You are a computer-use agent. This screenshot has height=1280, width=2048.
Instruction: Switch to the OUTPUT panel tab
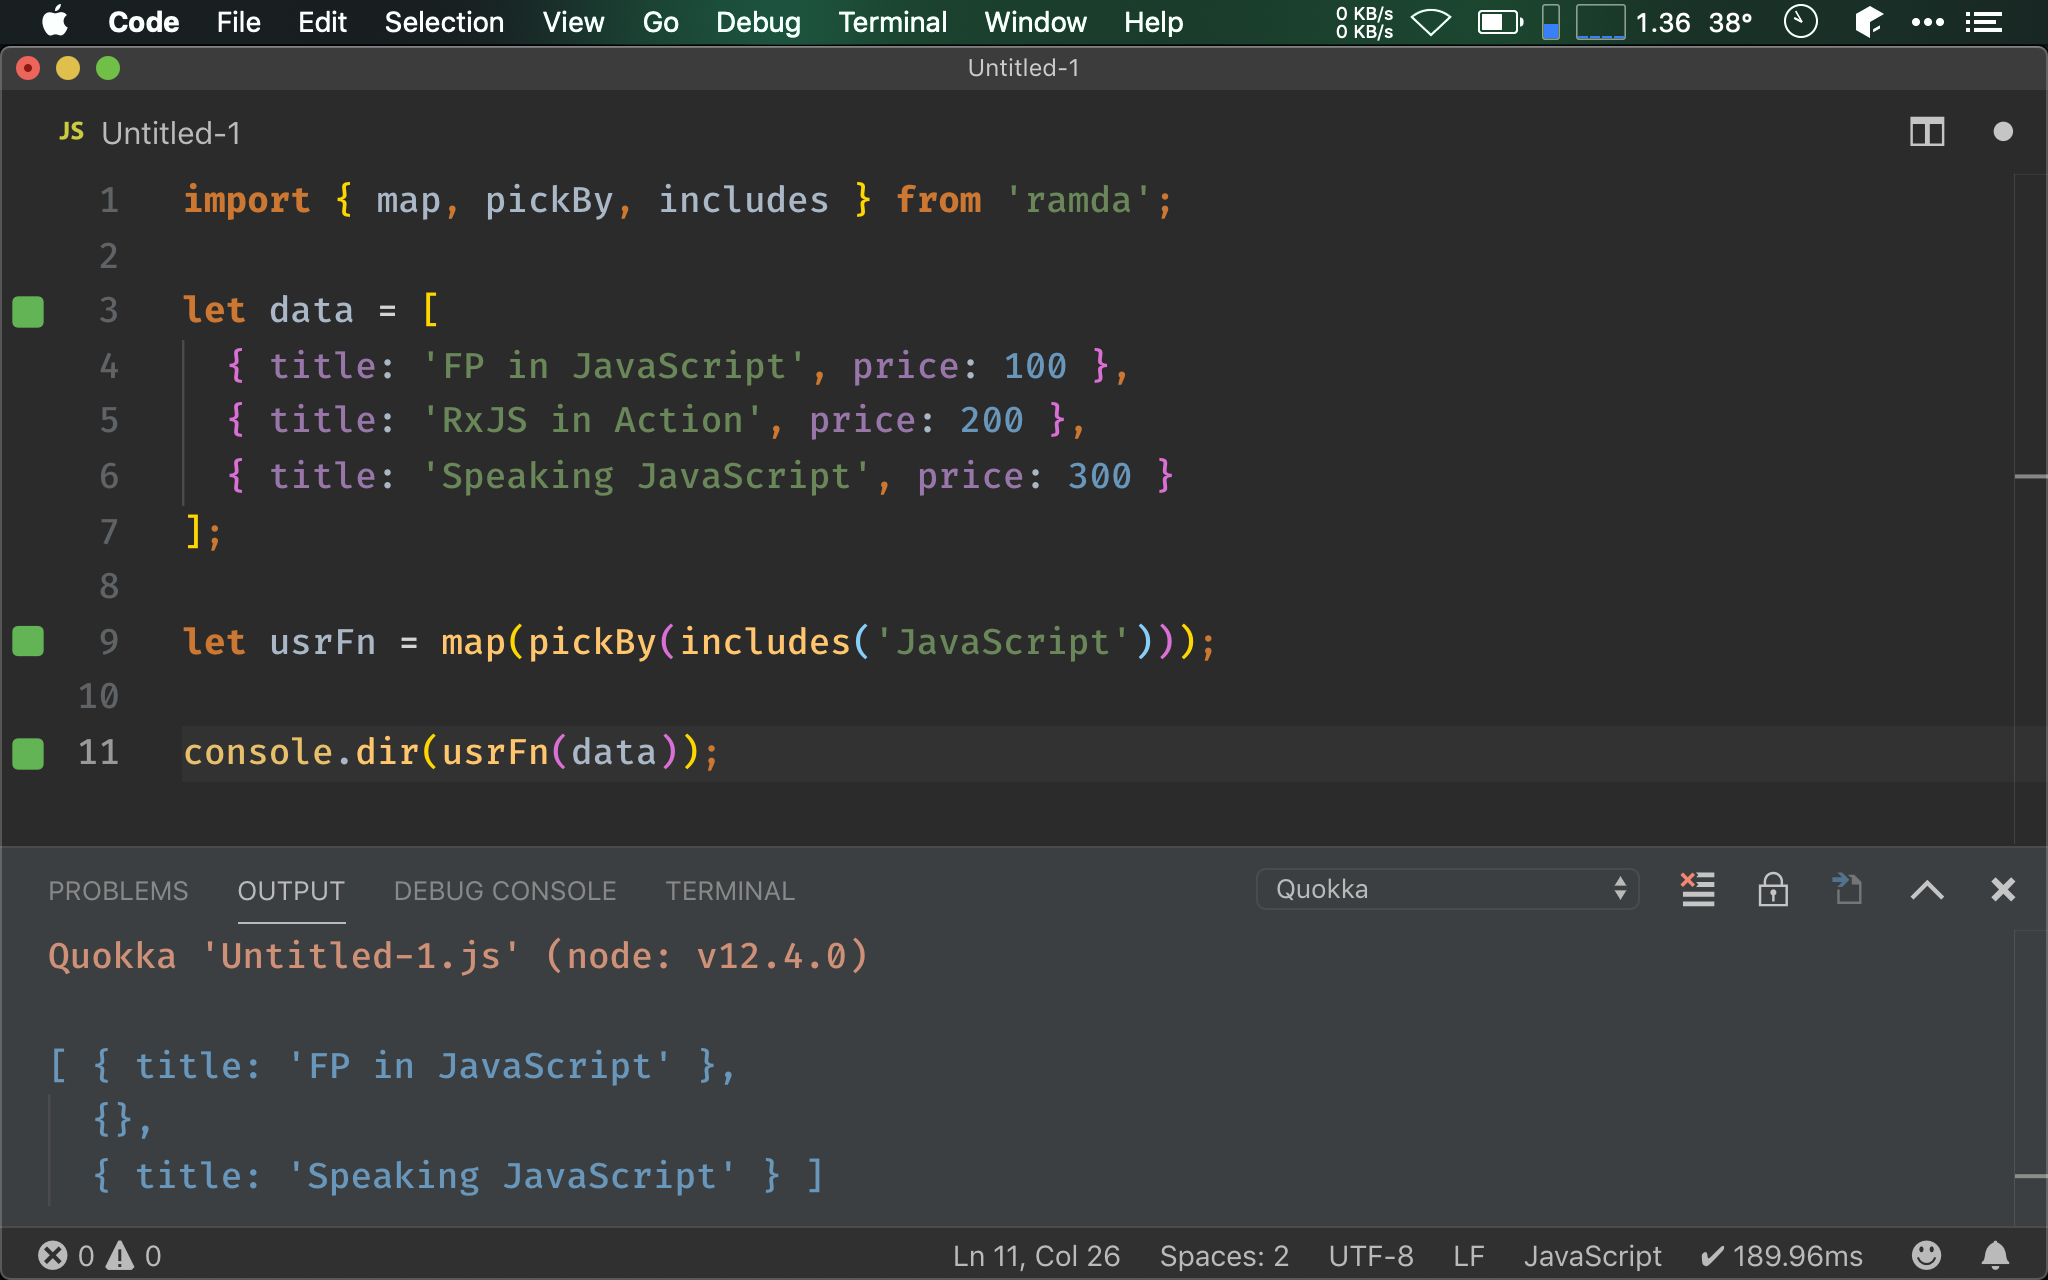291,891
